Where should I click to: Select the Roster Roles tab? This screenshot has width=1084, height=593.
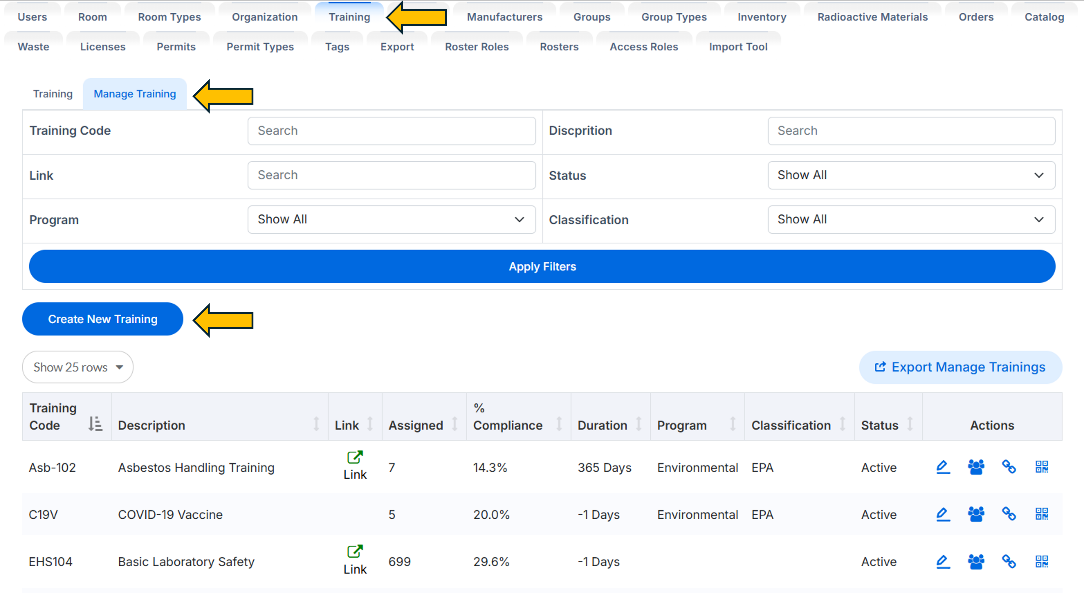(x=477, y=47)
